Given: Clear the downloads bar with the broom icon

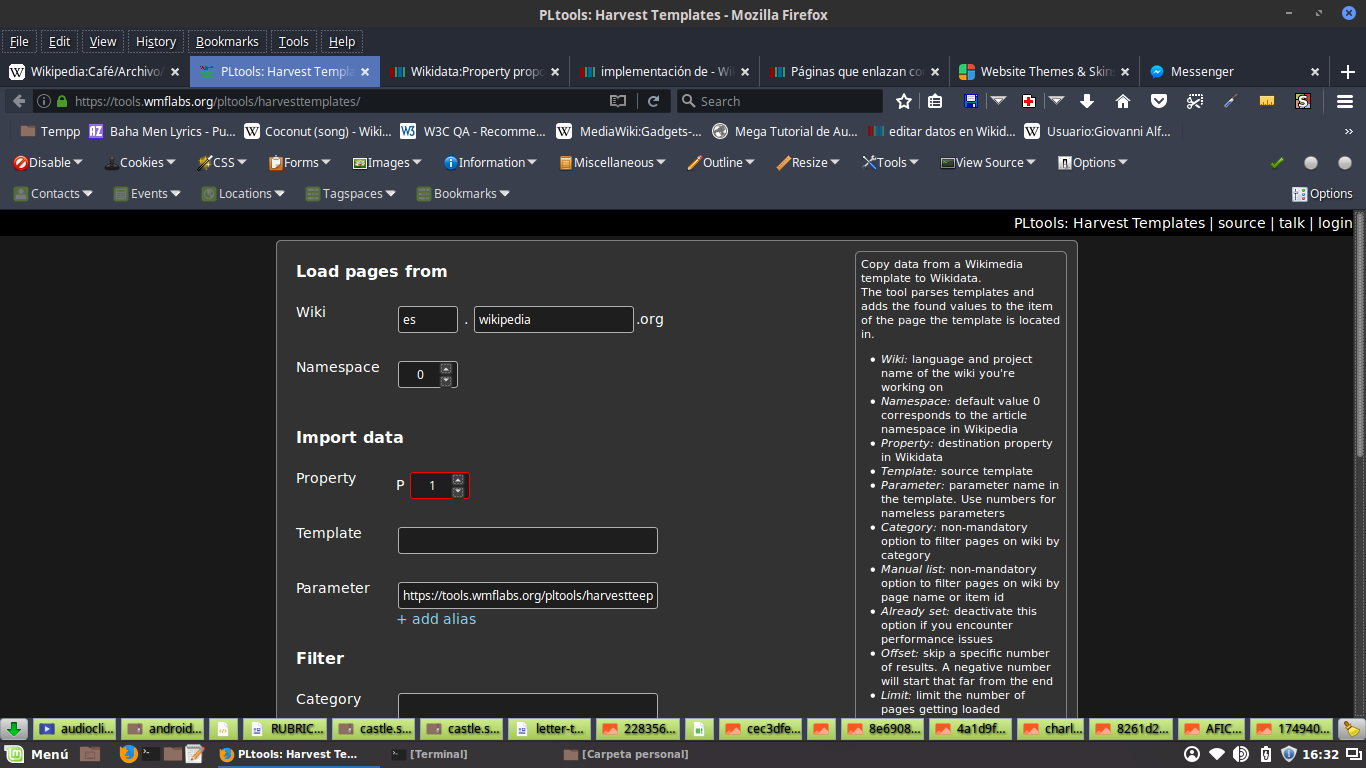Looking at the screenshot, I should (1352, 729).
